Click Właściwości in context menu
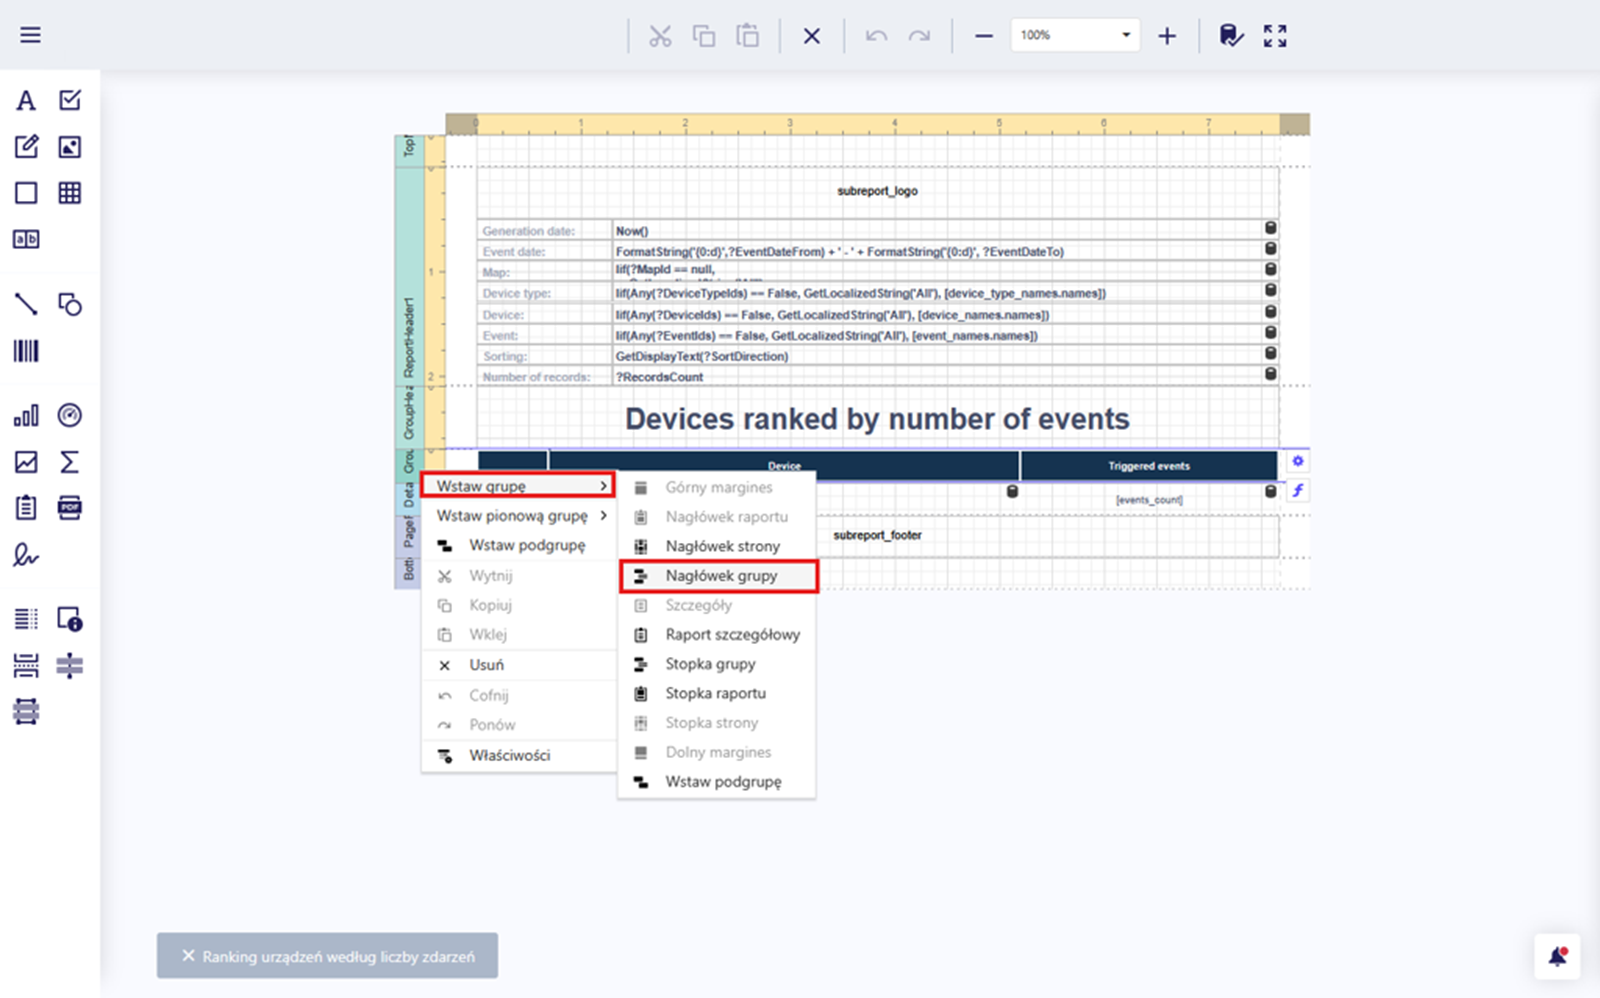 click(509, 755)
